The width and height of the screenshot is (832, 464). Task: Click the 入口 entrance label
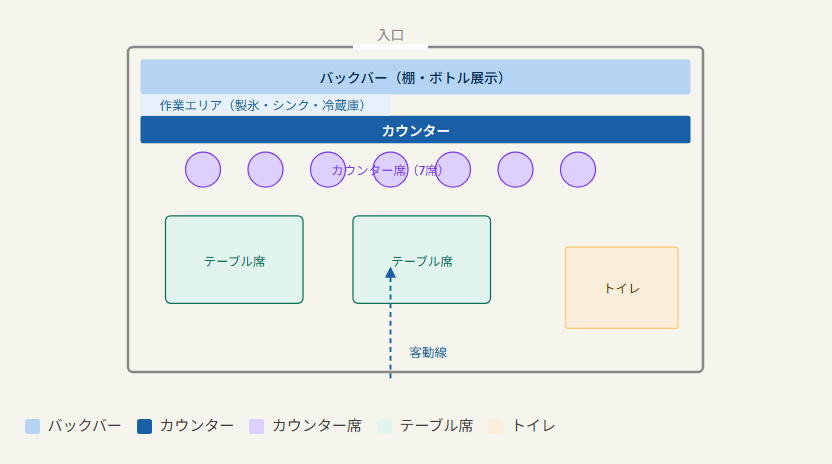click(391, 35)
